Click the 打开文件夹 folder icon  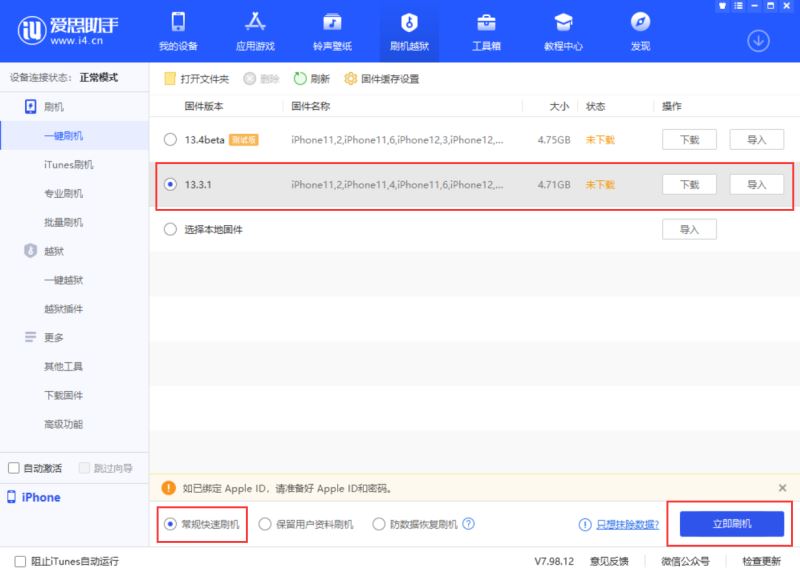pyautogui.click(x=170, y=79)
